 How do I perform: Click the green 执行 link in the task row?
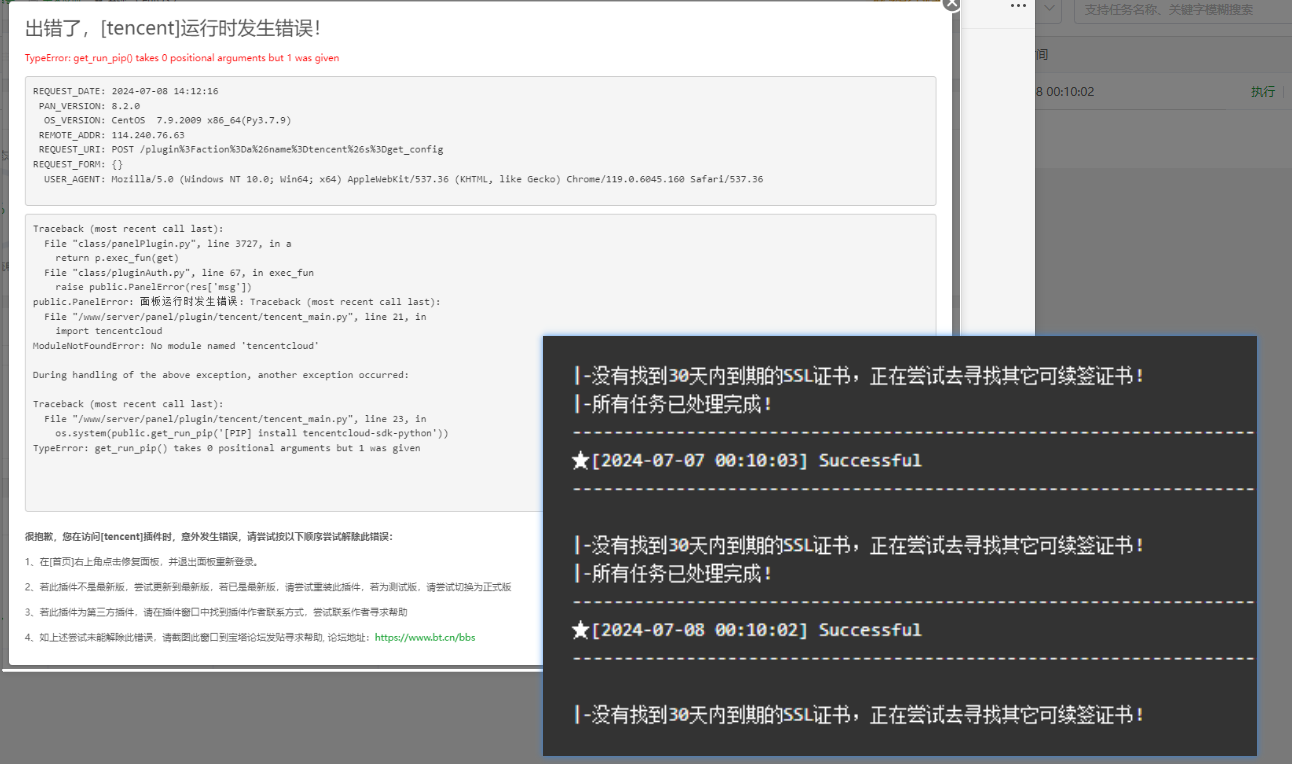tap(1263, 92)
